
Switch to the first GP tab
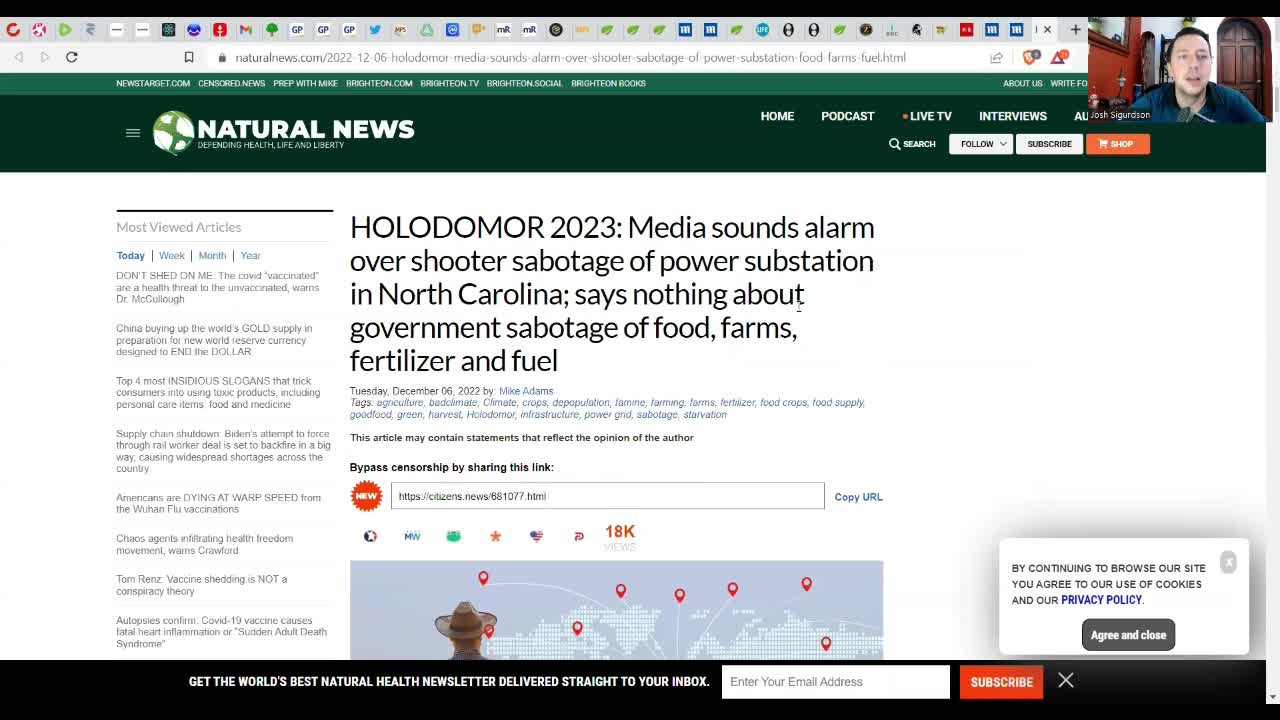(297, 29)
